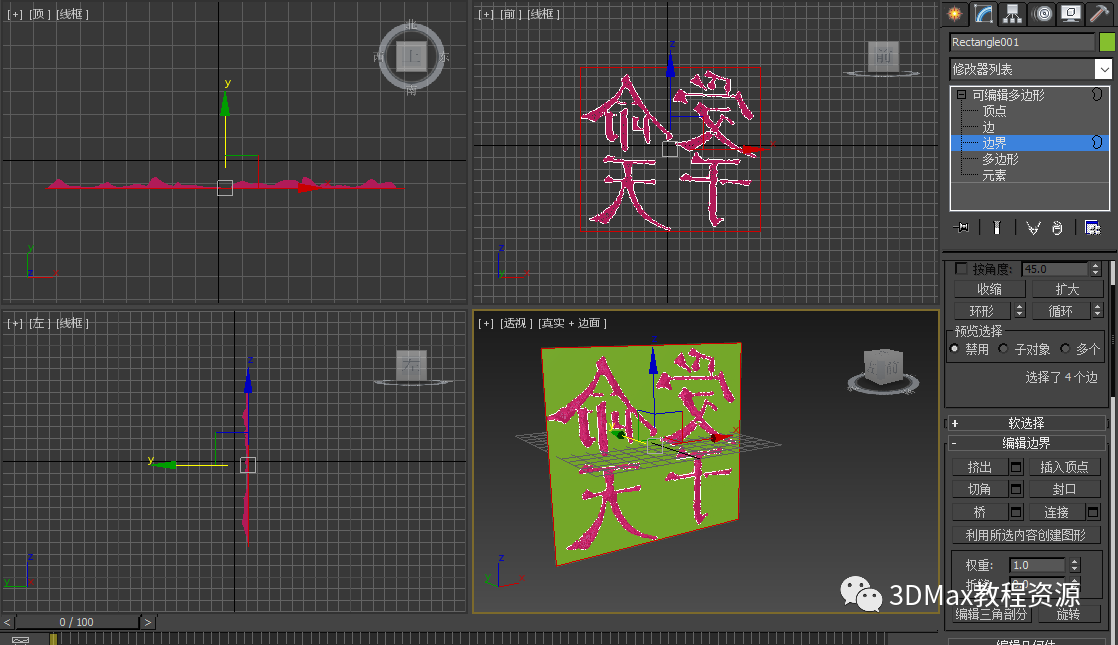Enable the 按角度 checkbox

tap(961, 269)
